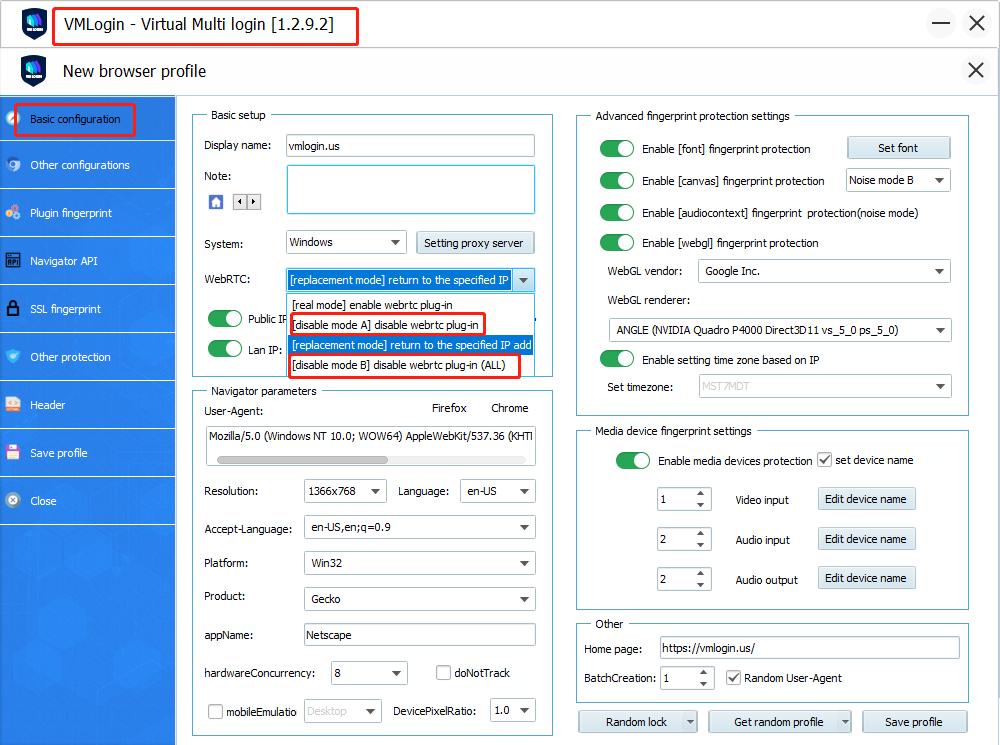Check the doNotTrack checkbox

point(444,673)
